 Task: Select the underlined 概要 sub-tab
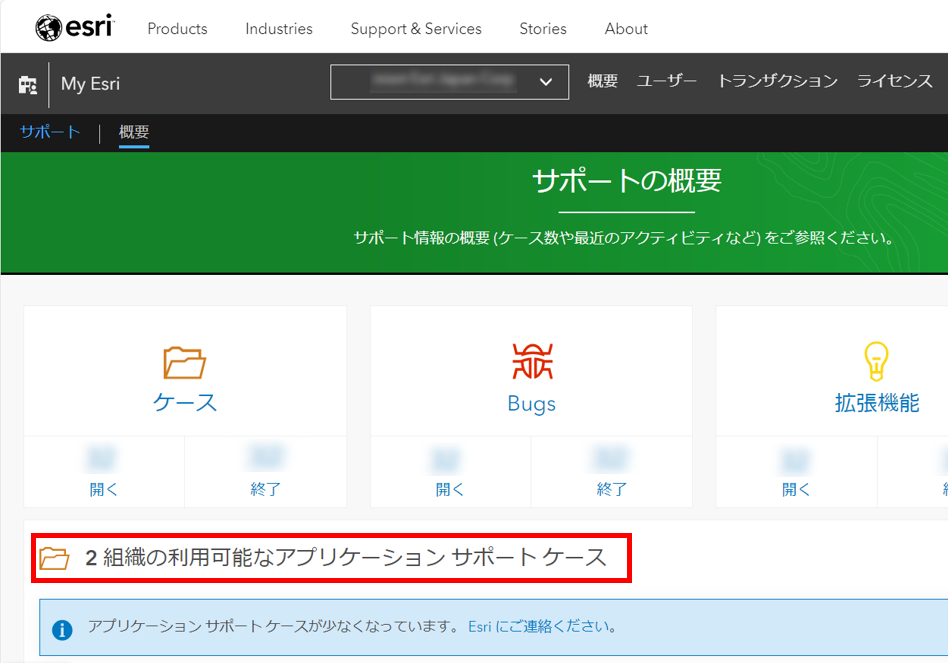pyautogui.click(x=134, y=132)
